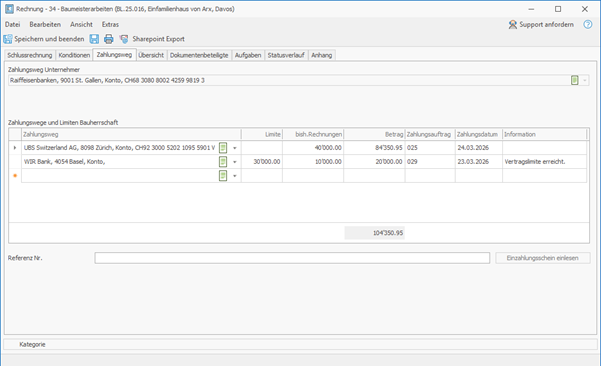This screenshot has width=601, height=366.
Task: Switch to the Konditionen tab
Action: (x=74, y=55)
